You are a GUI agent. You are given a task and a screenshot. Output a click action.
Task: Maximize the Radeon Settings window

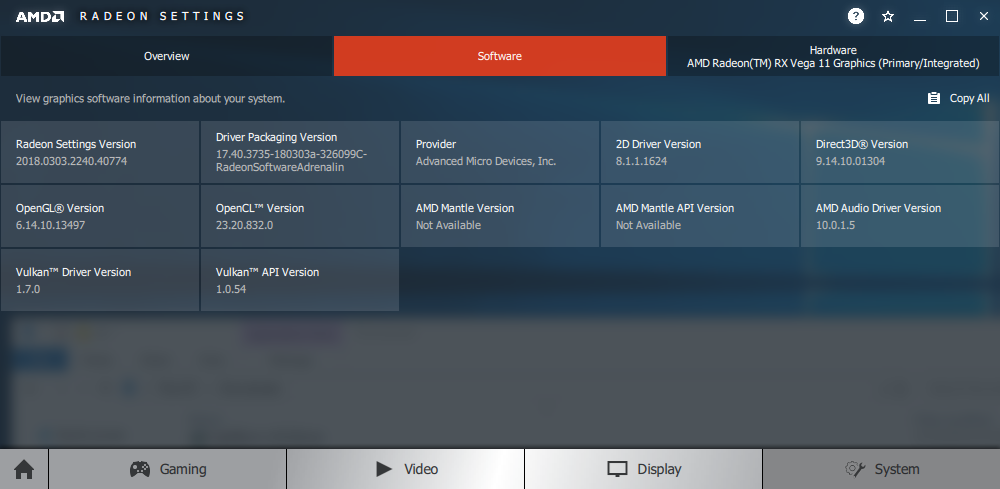[x=952, y=17]
